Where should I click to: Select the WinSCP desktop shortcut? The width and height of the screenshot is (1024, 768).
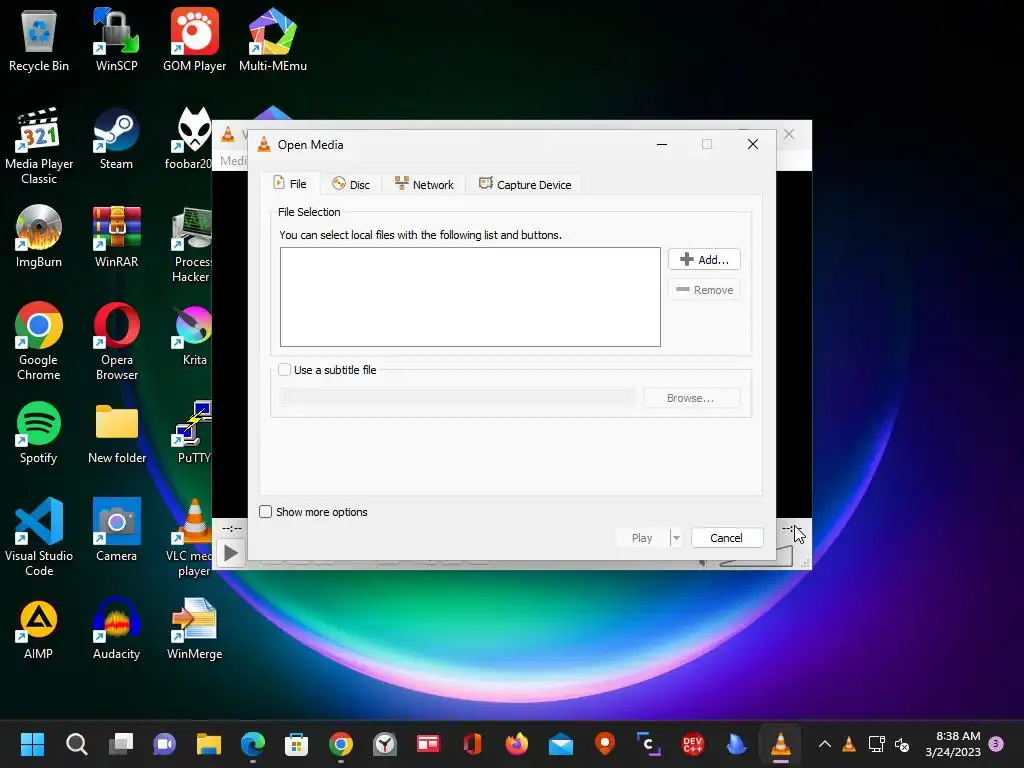point(116,39)
